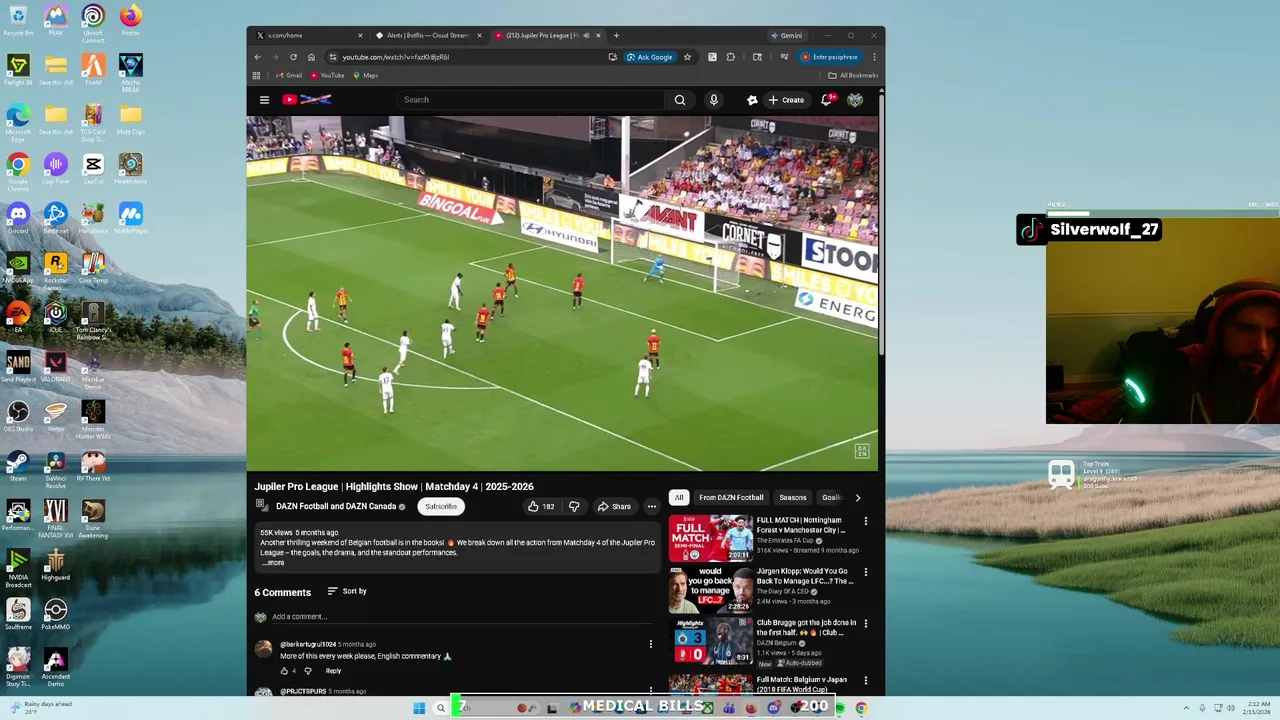Open options menu for Club Brugge video
This screenshot has width=1280, height=720.
(866, 623)
